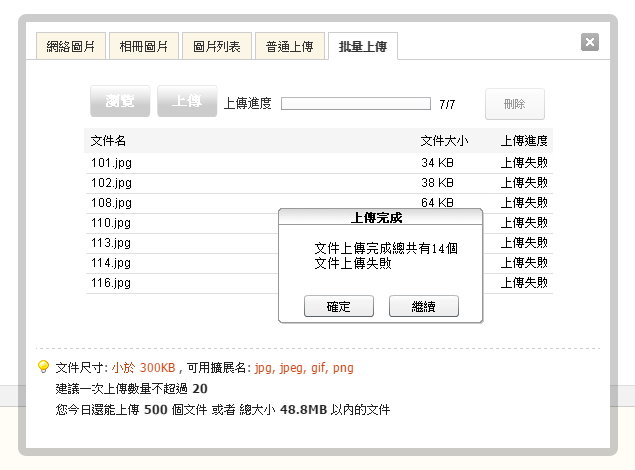Switch to the 網絡圖片 tab
The width and height of the screenshot is (635, 470).
coord(70,46)
